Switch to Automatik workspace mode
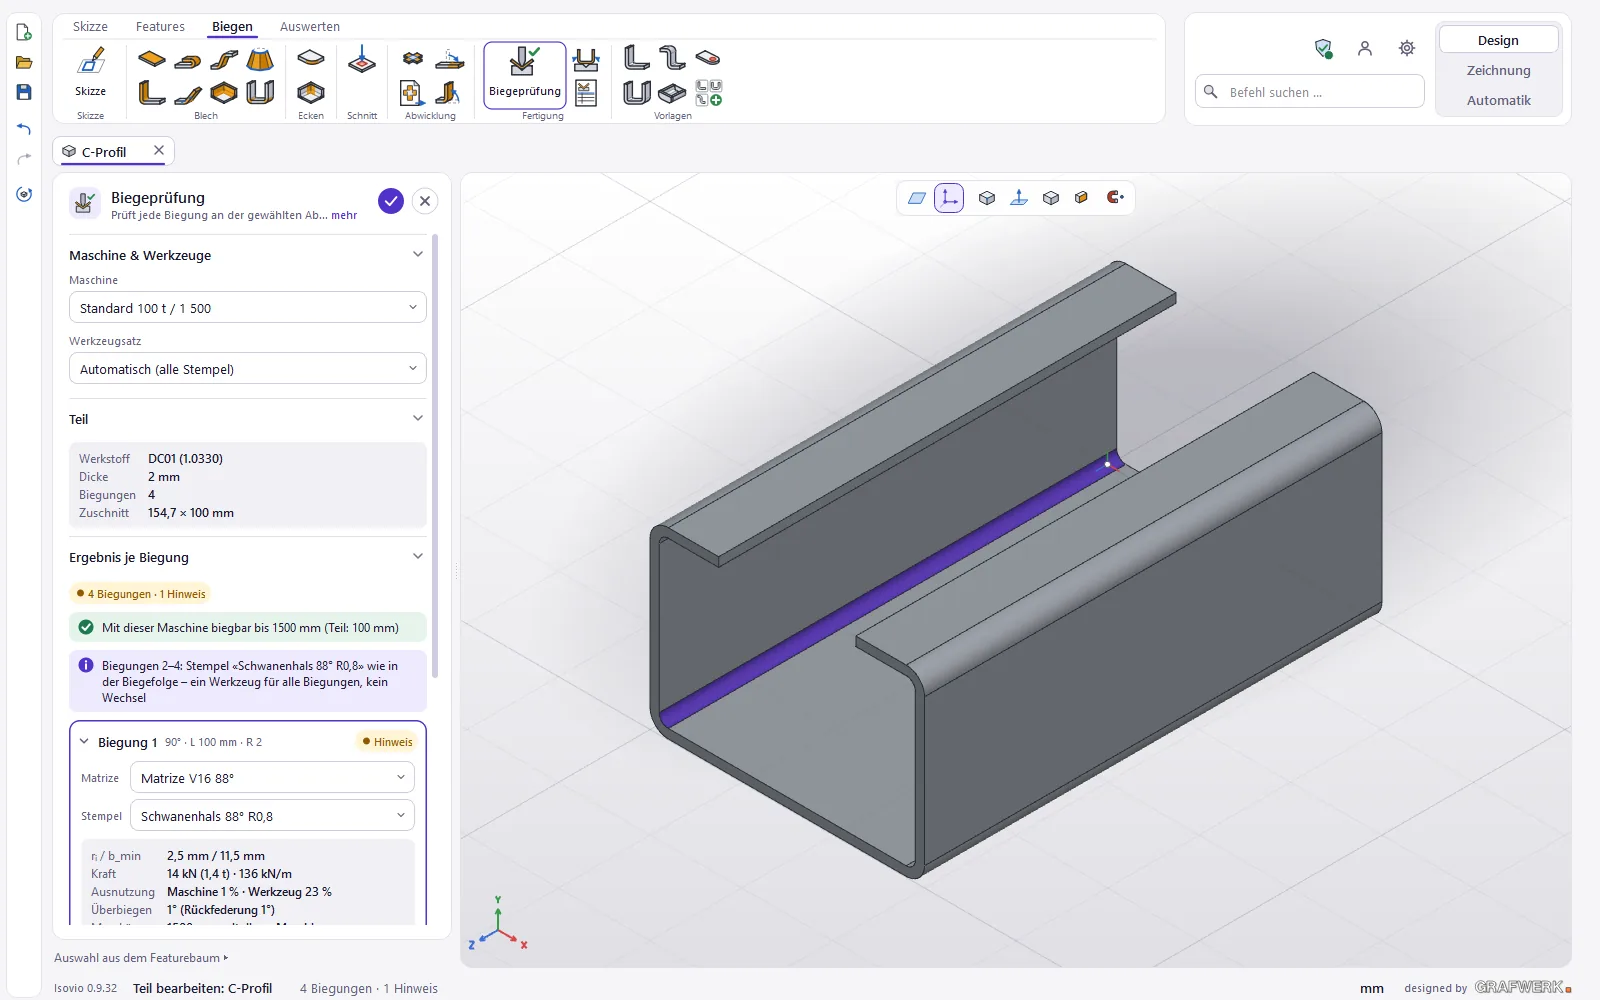Screen dimensions: 1600x1000 point(1499,100)
